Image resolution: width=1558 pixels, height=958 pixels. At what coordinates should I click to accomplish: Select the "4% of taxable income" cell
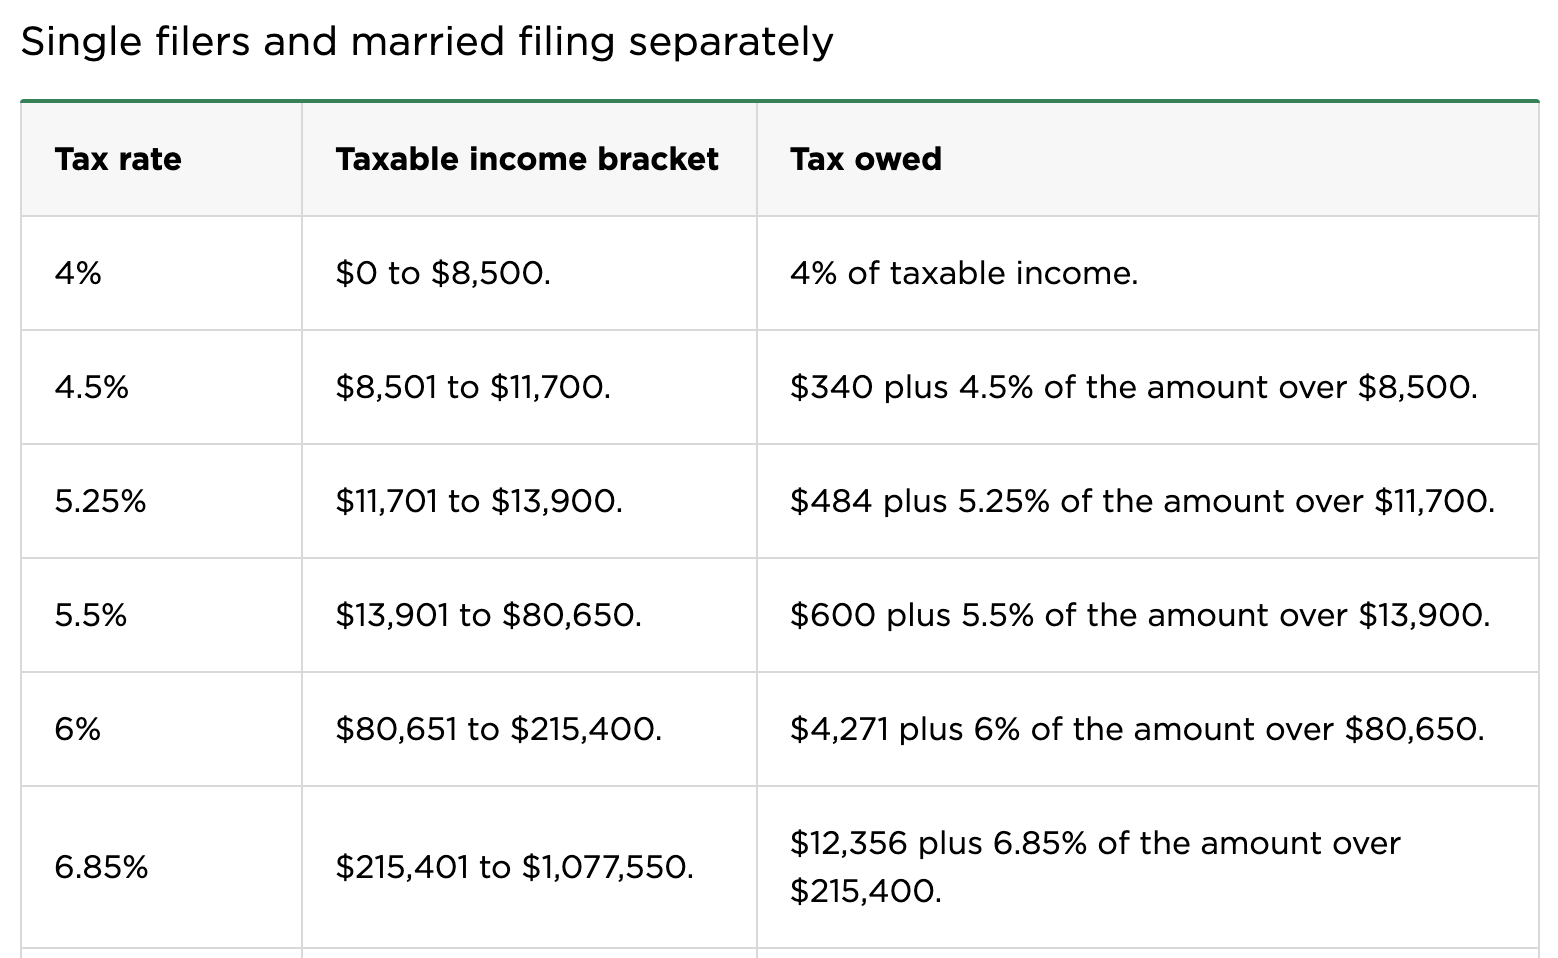(964, 273)
